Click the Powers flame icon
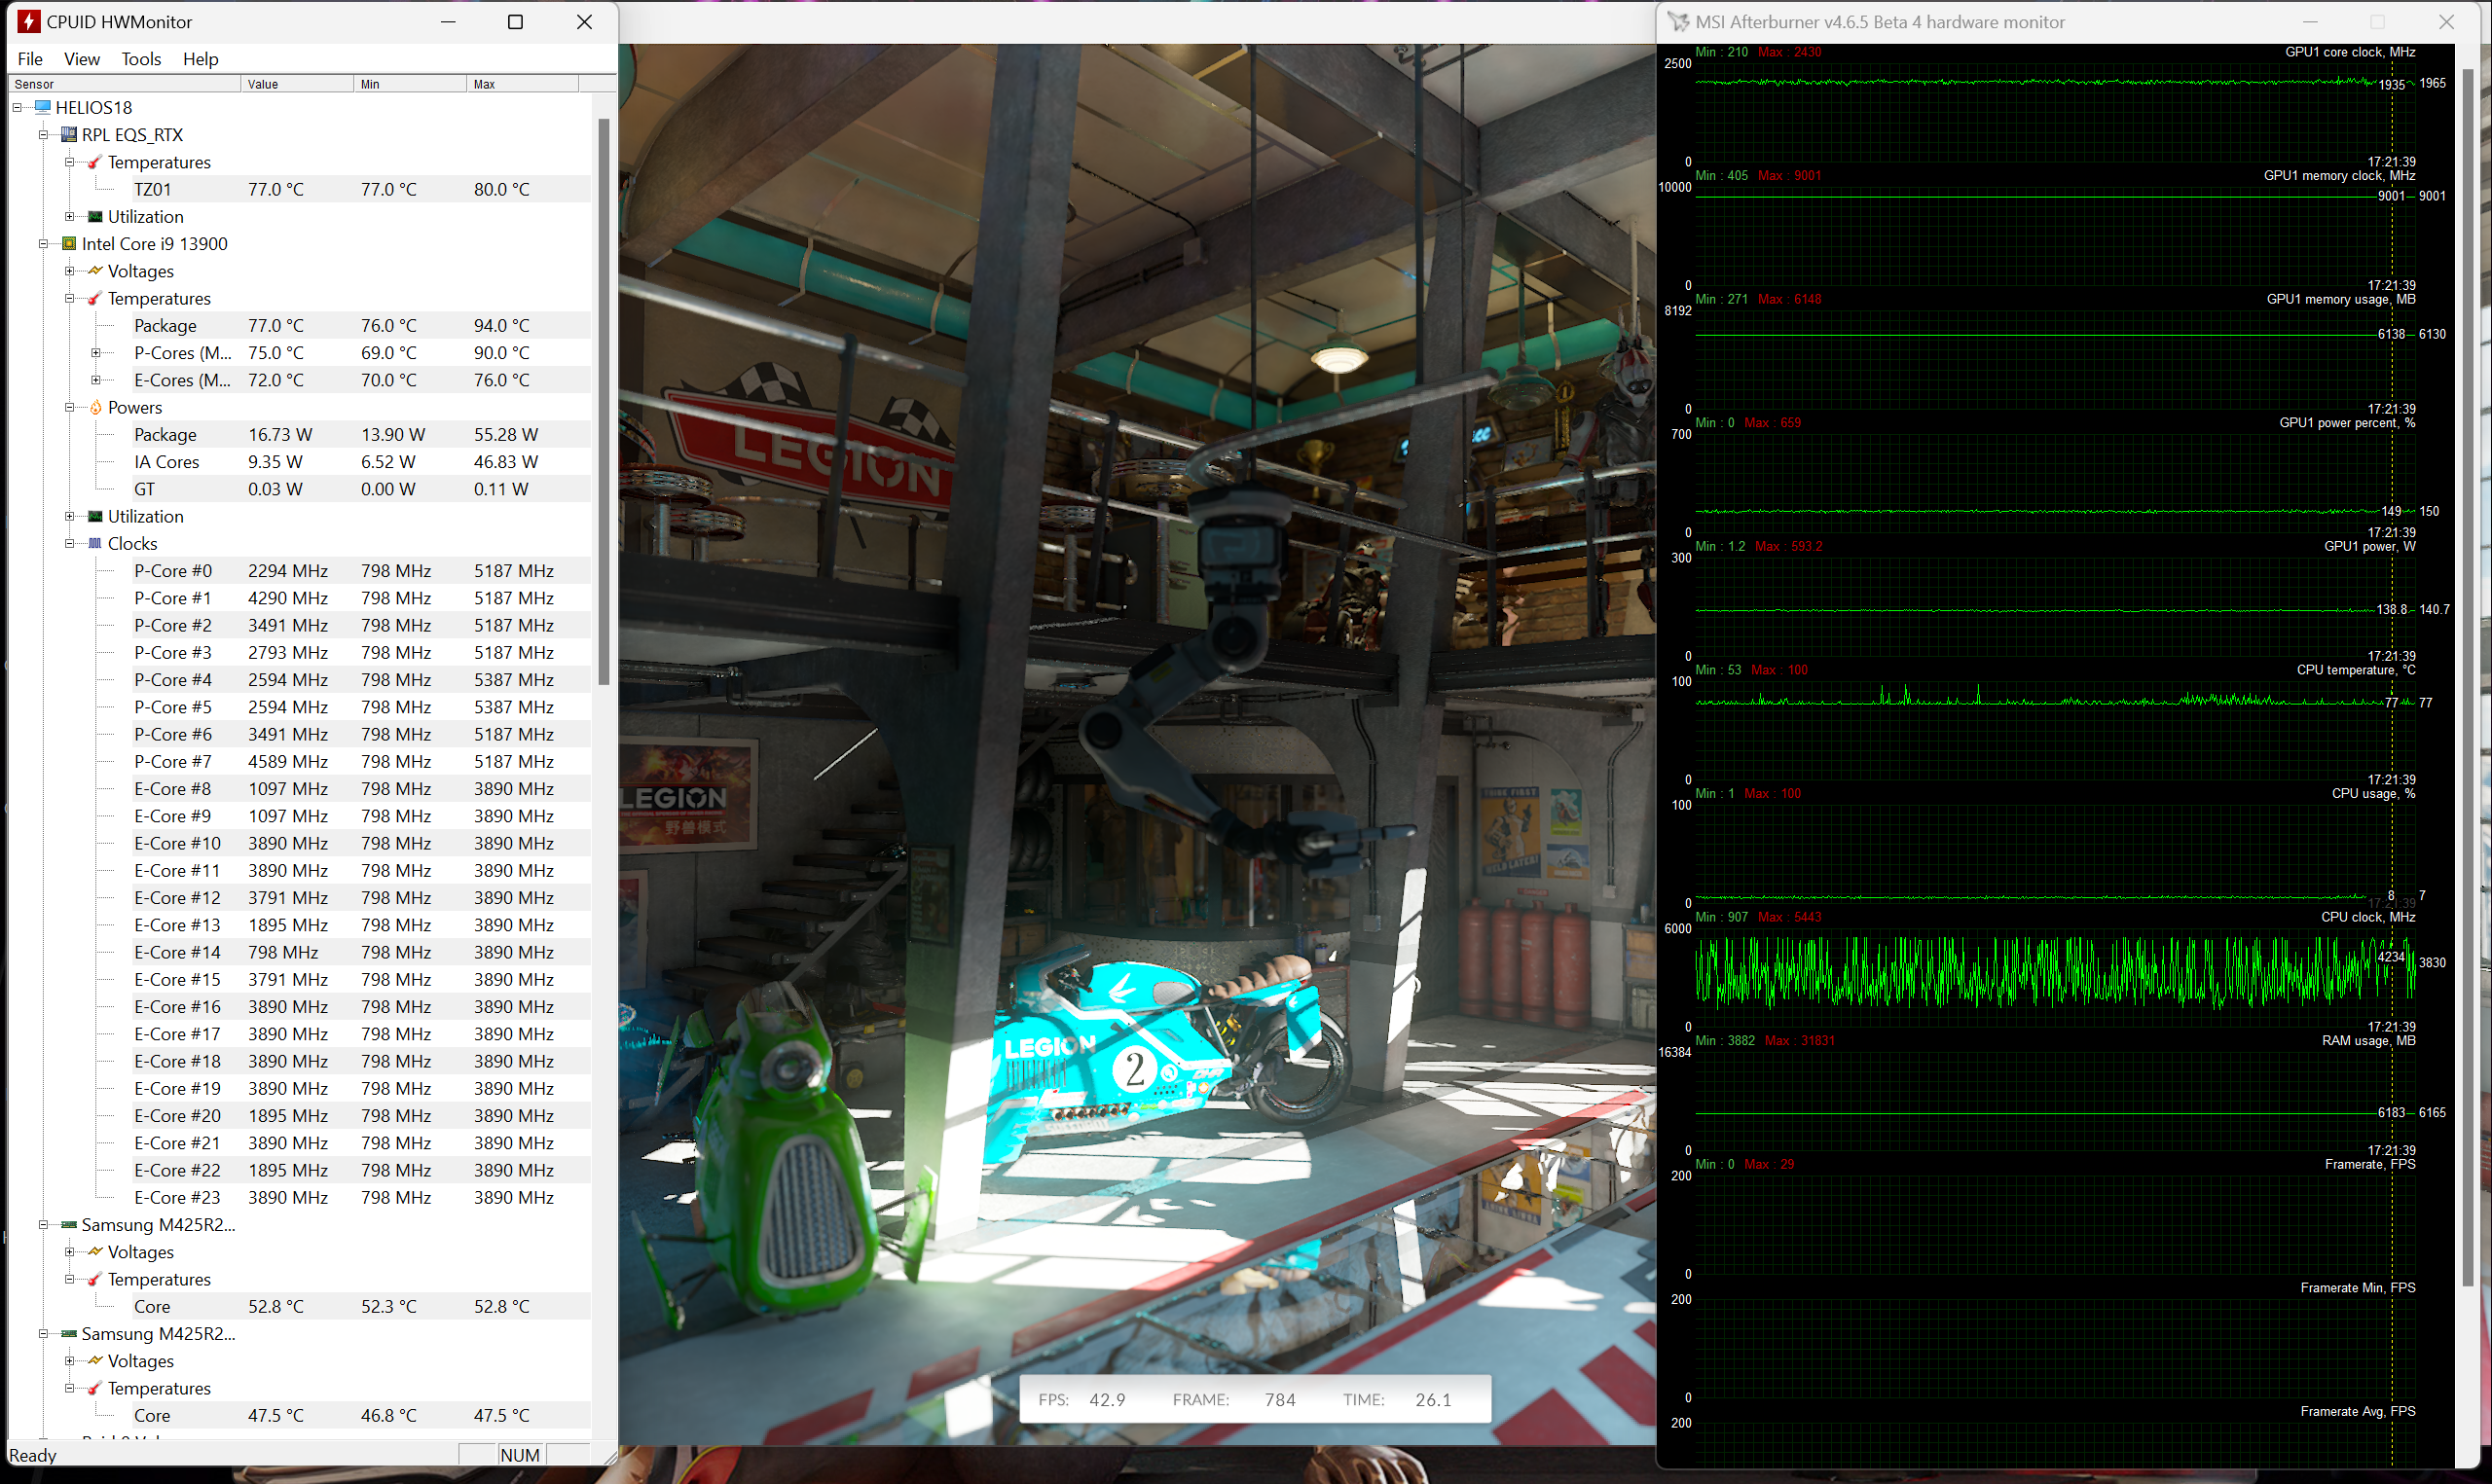 (x=96, y=407)
